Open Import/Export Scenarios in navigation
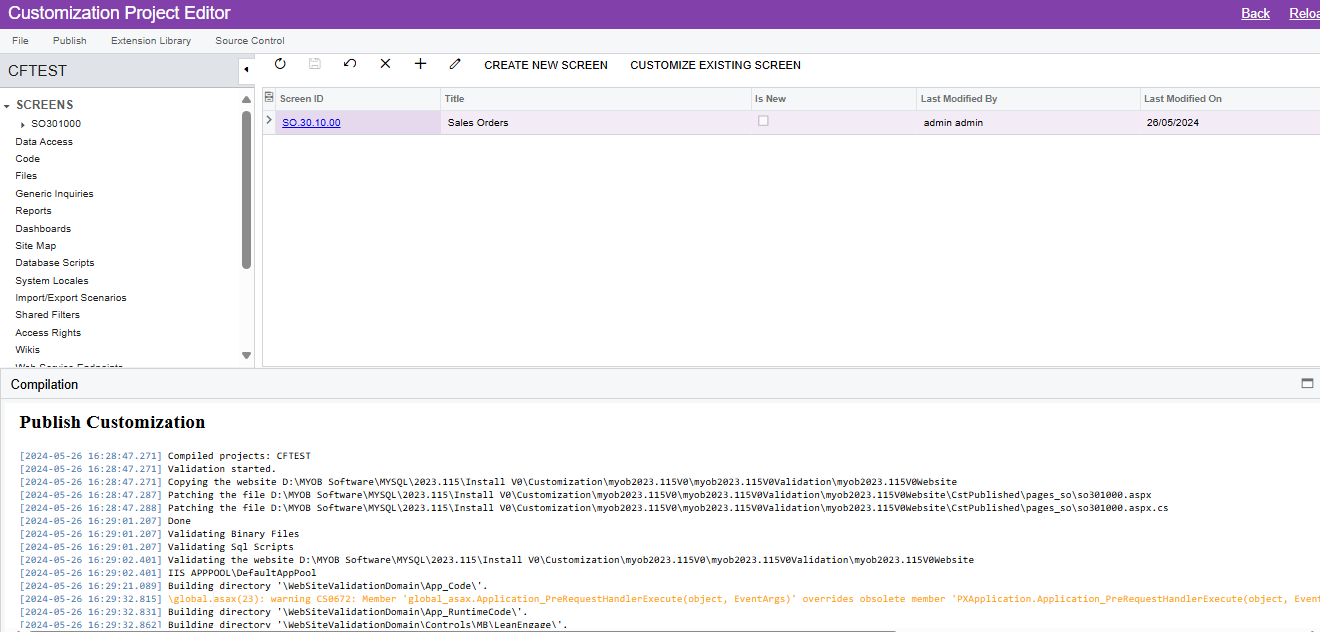Viewport: 1320px width, 632px height. click(71, 298)
